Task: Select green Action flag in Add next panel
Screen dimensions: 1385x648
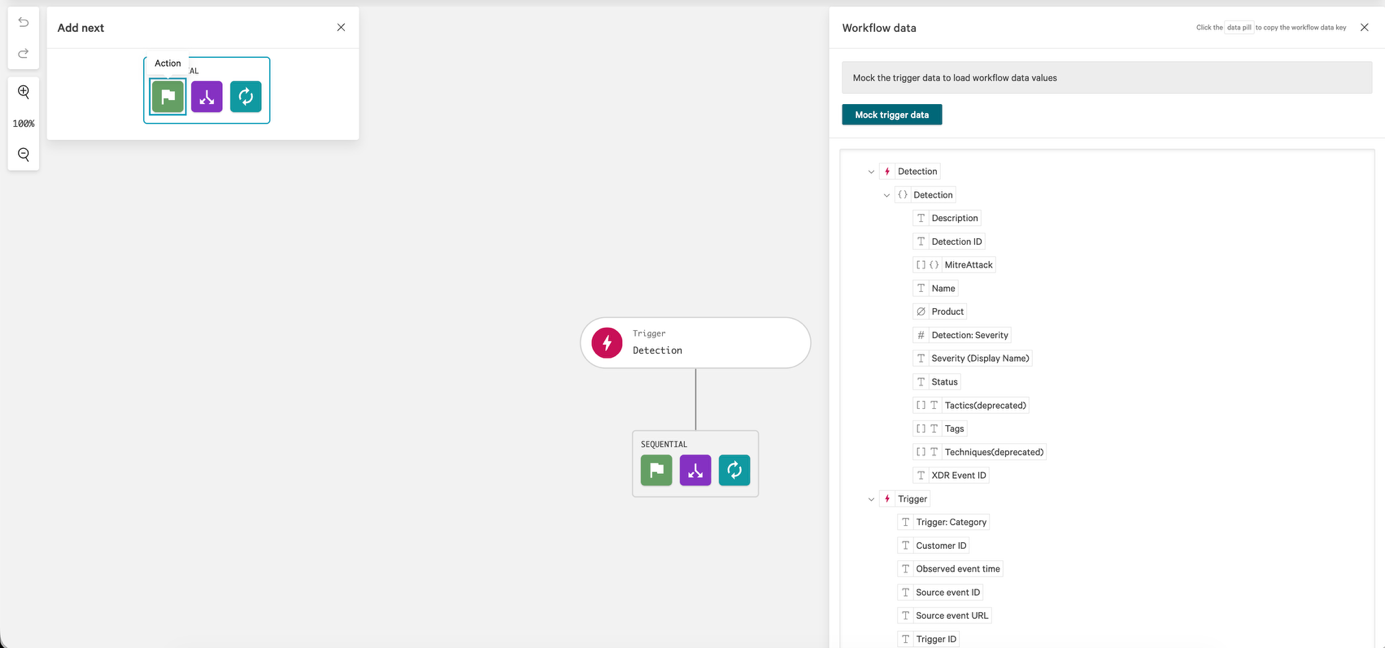Action: [x=168, y=97]
